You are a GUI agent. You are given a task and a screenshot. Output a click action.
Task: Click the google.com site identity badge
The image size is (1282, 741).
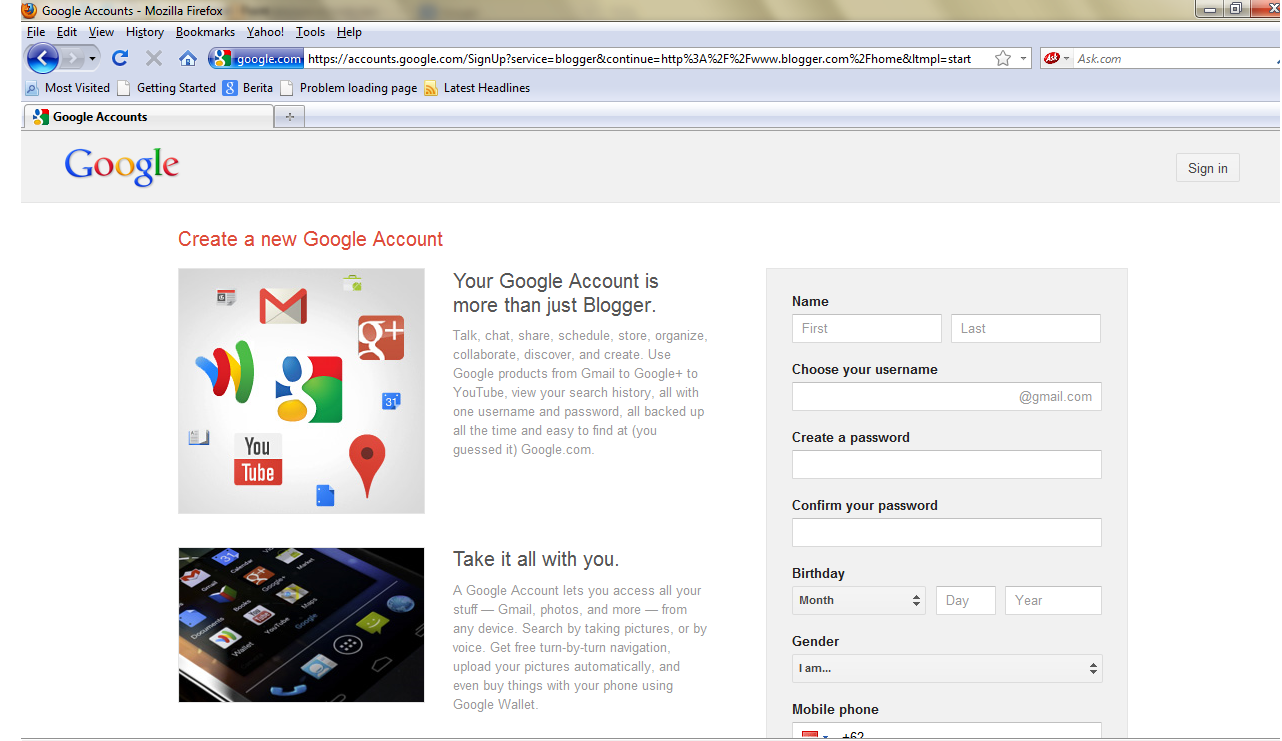[x=257, y=59]
